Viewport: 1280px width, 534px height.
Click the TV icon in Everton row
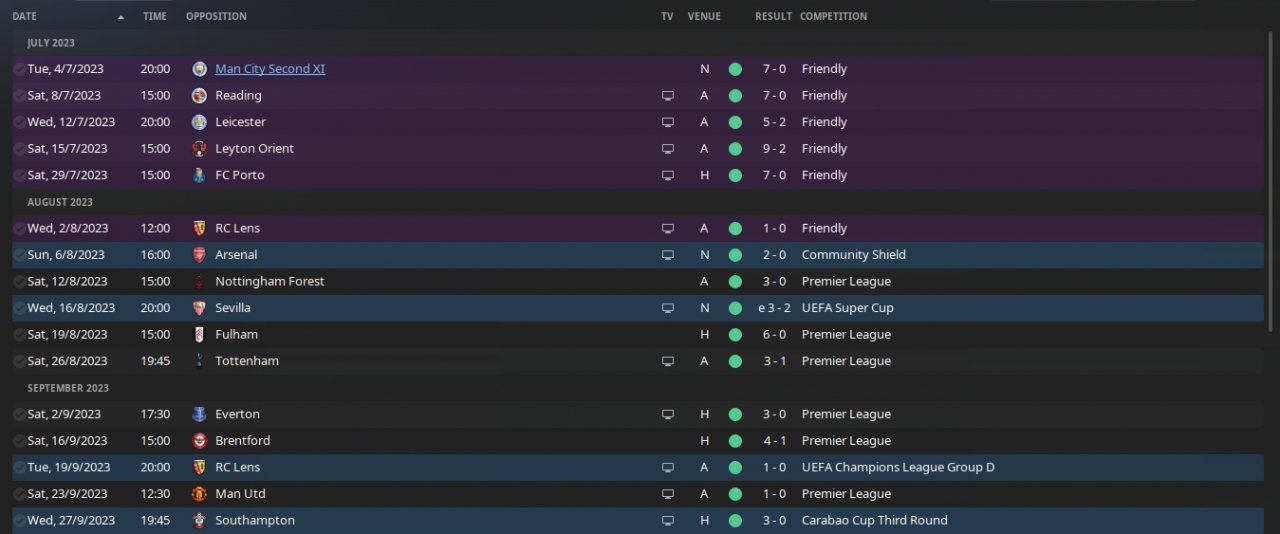point(667,414)
